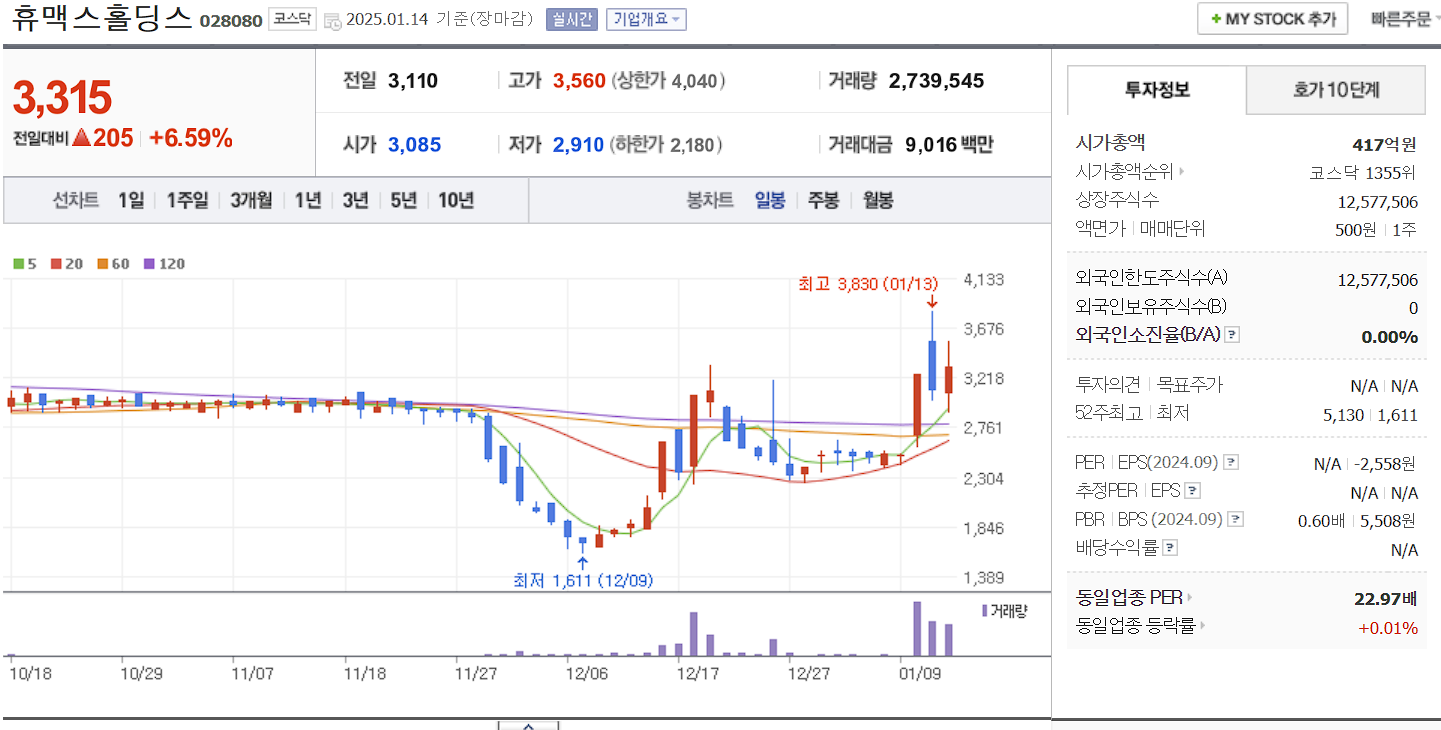Screen dimensions: 1441x730
Task: Toggle the 실시간 button
Action: pos(570,18)
